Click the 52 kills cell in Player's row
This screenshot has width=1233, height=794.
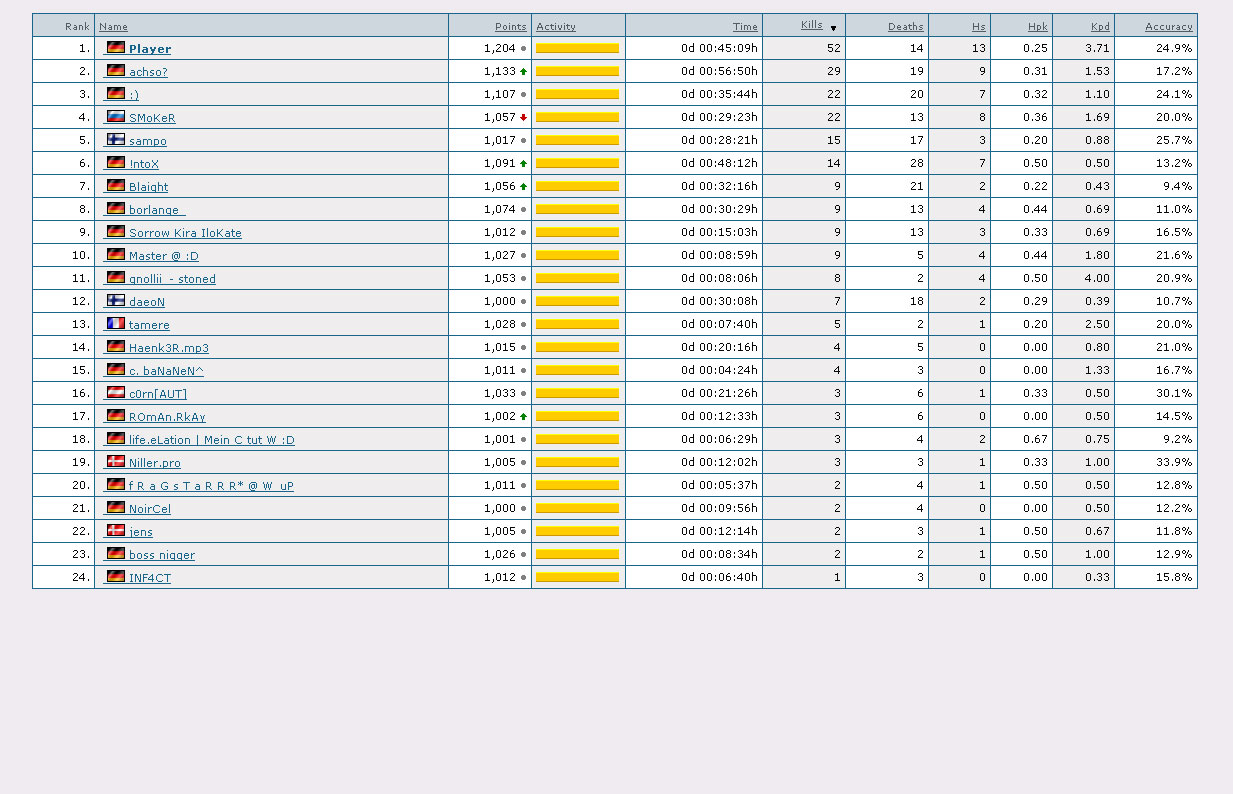click(833, 49)
